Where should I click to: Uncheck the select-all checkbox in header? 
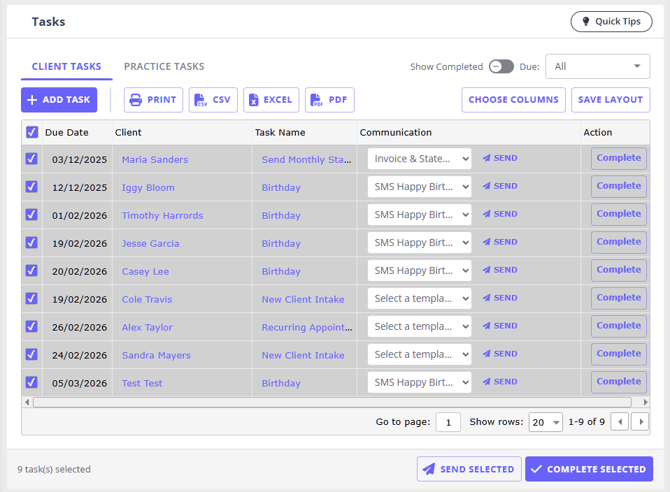click(x=32, y=132)
